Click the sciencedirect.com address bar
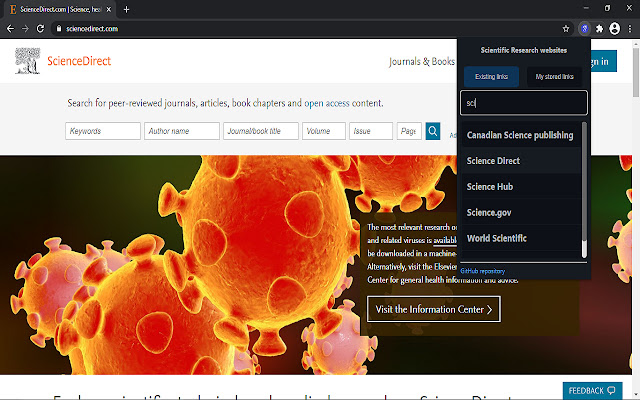 [x=310, y=29]
